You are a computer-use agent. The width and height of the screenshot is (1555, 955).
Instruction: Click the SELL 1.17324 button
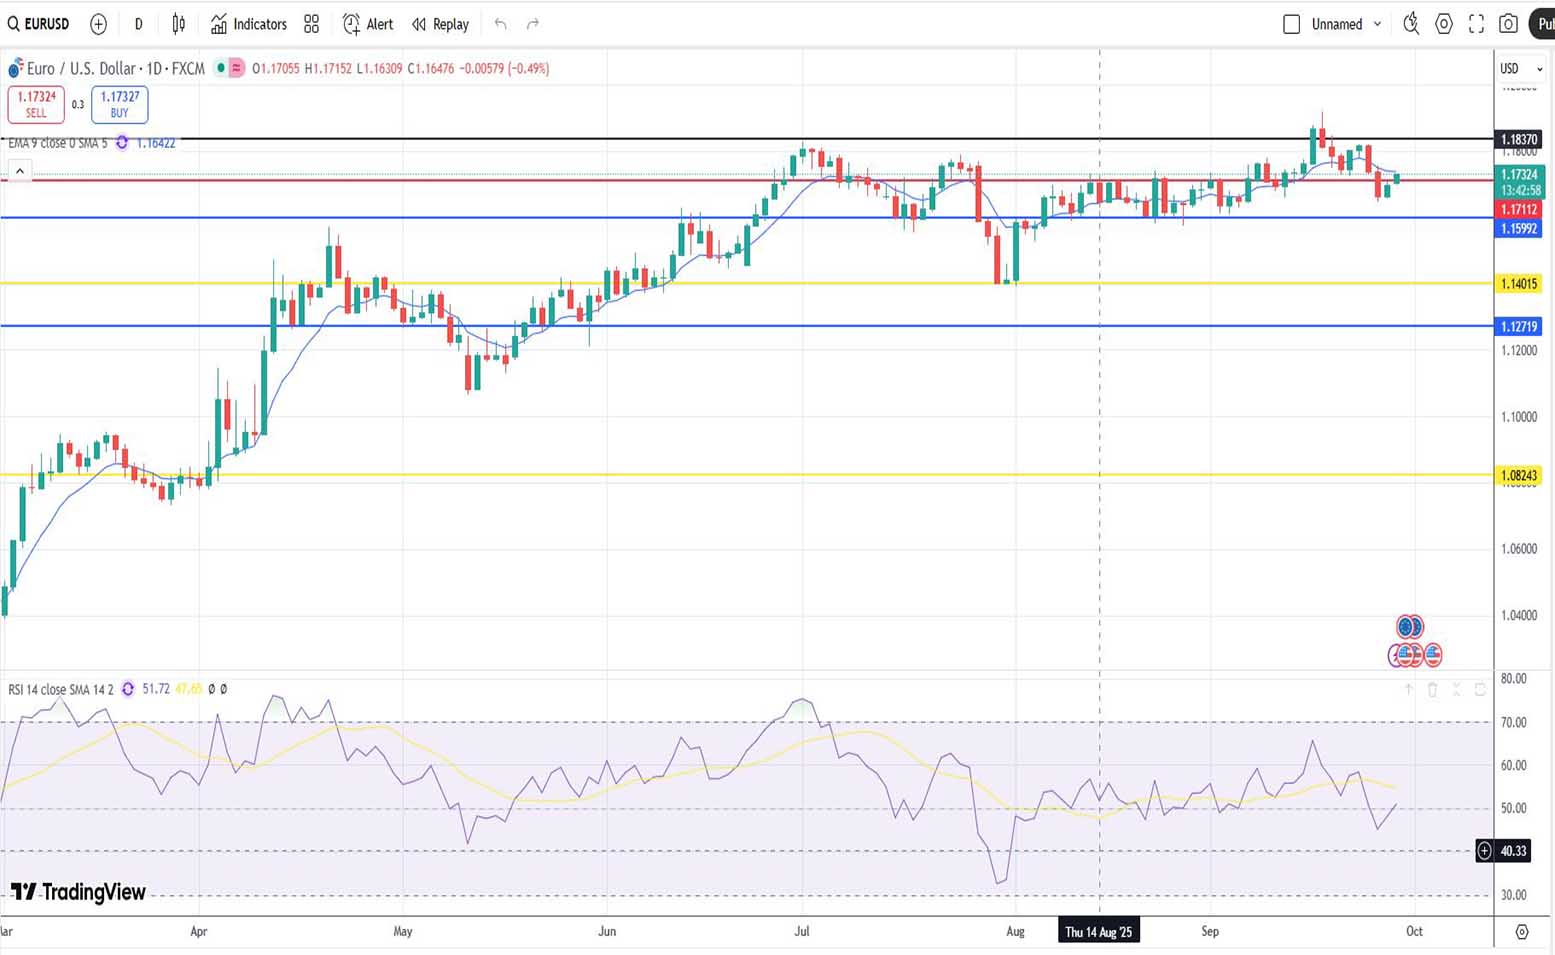point(36,104)
